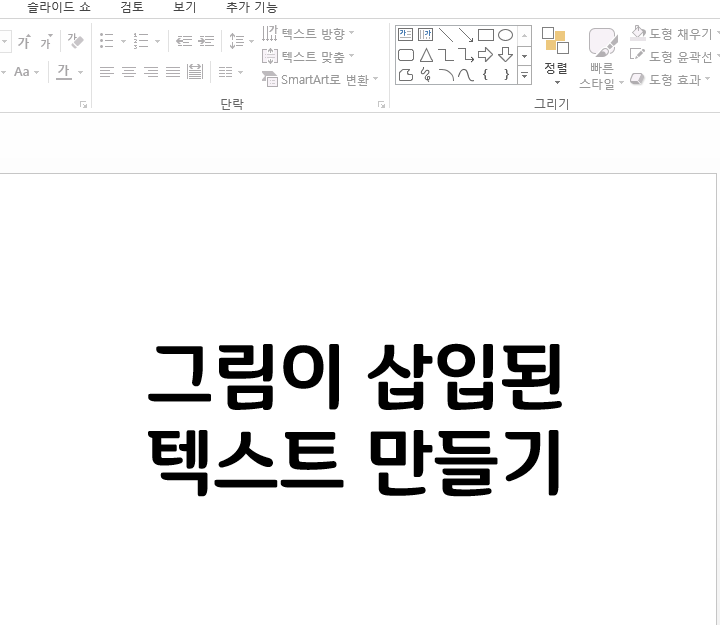Open 텍스트 맞춤 menu
This screenshot has width=720, height=625.
tap(308, 56)
